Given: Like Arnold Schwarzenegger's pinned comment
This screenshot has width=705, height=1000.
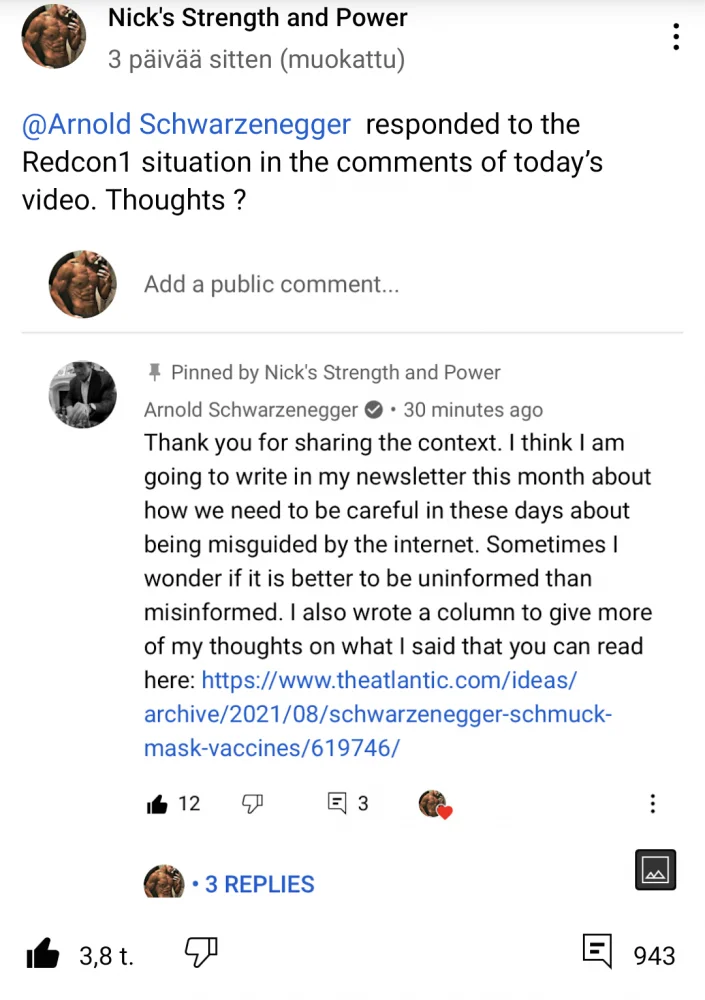Looking at the screenshot, I should click(157, 803).
